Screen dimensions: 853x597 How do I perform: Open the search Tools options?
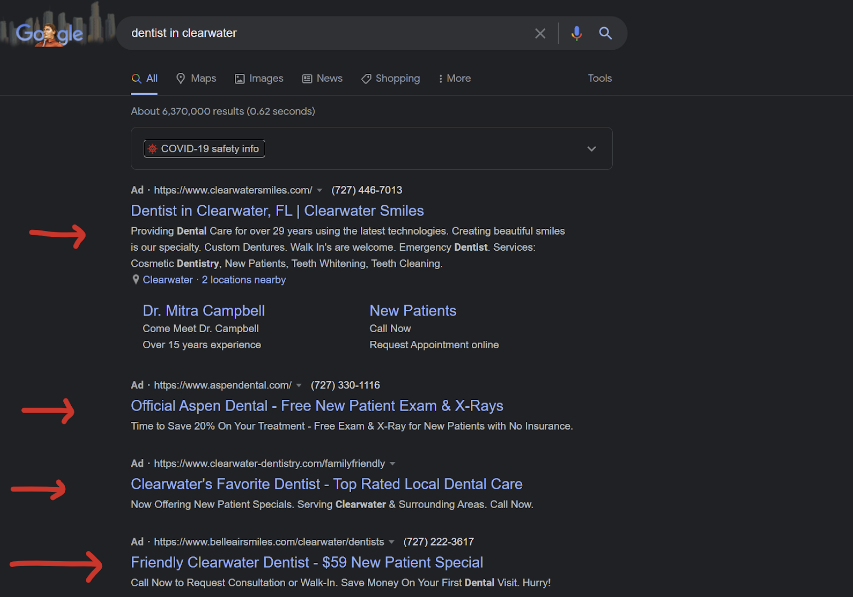[599, 78]
